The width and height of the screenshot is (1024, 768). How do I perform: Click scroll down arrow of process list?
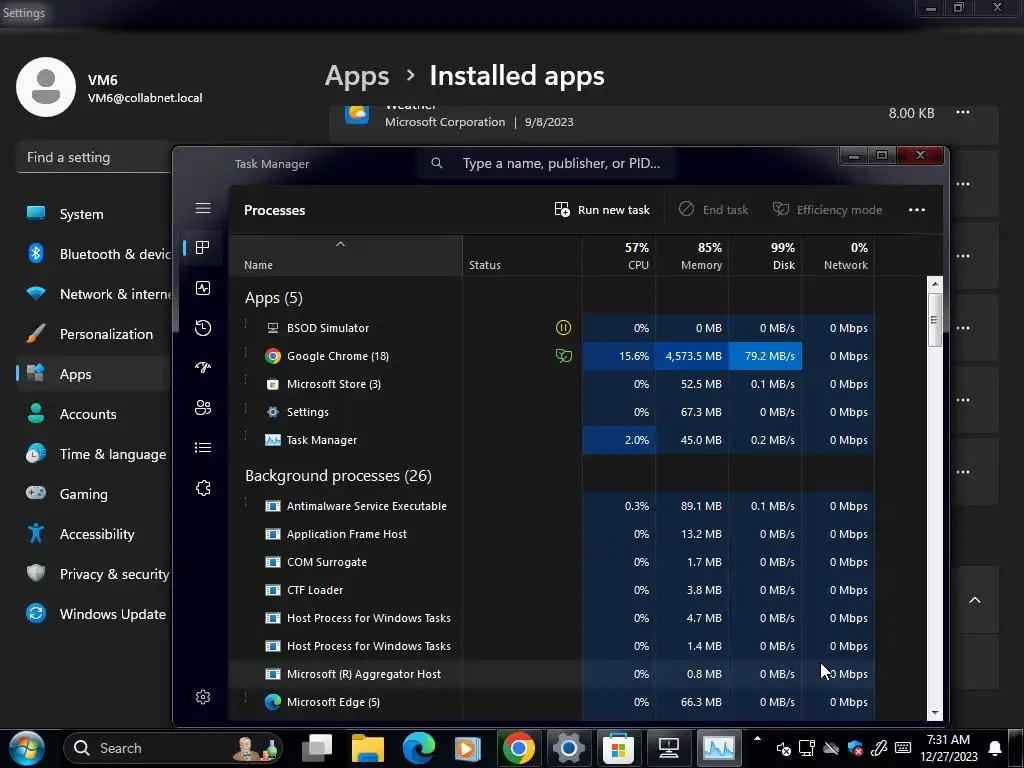[x=935, y=713]
